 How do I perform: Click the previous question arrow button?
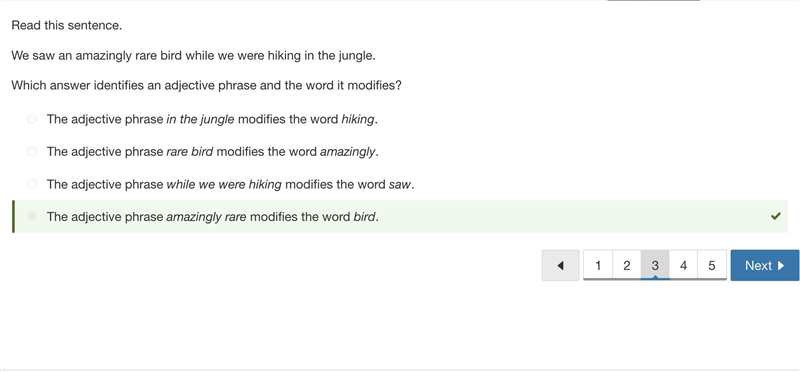tap(560, 265)
